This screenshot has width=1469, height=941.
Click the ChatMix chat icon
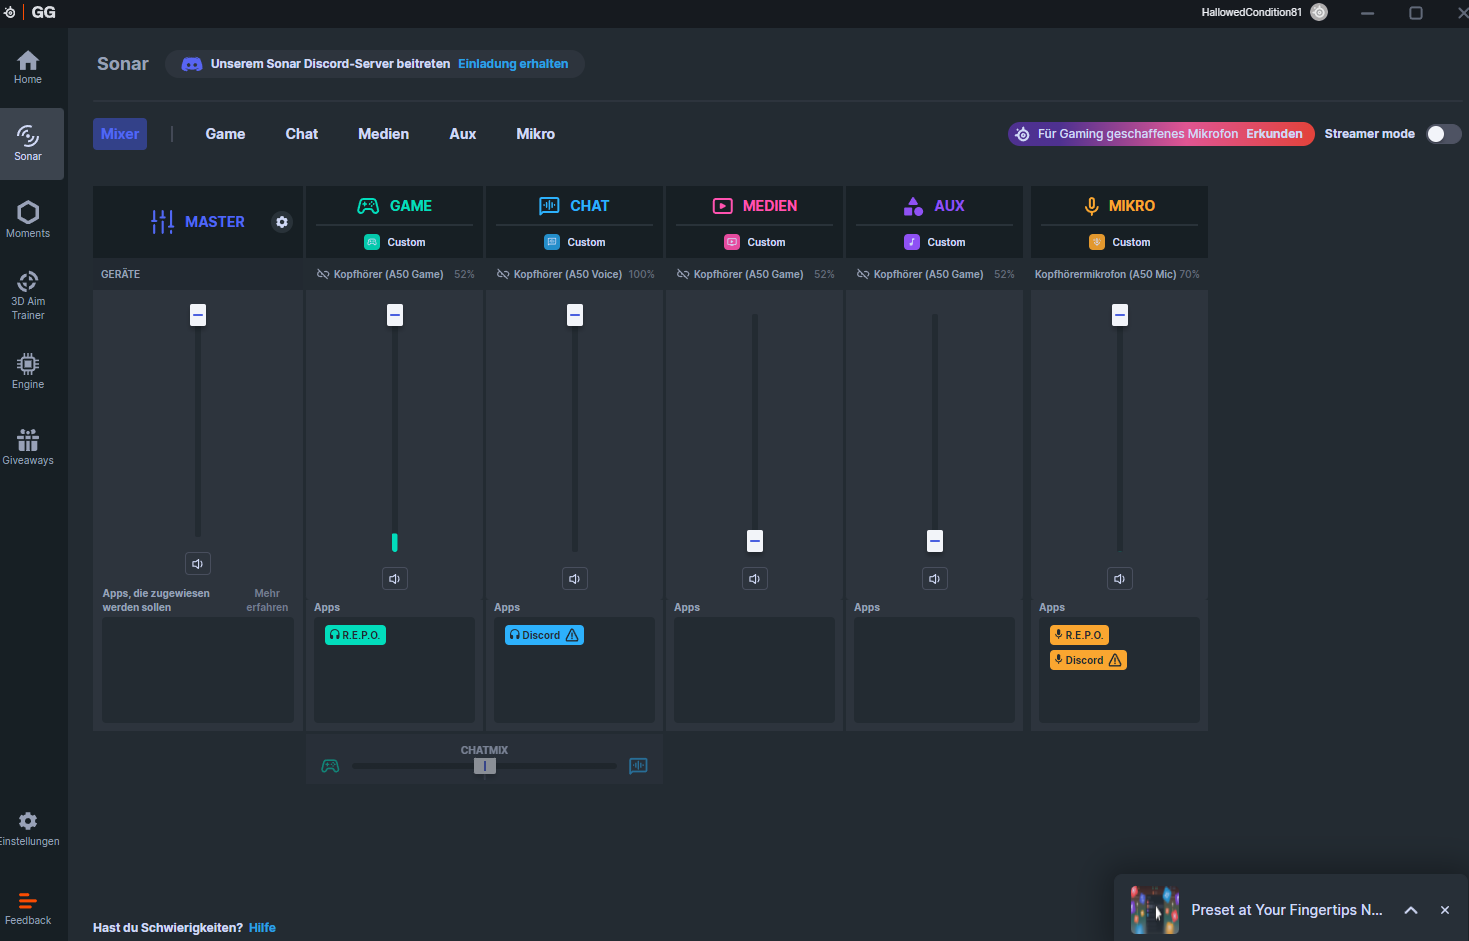638,766
